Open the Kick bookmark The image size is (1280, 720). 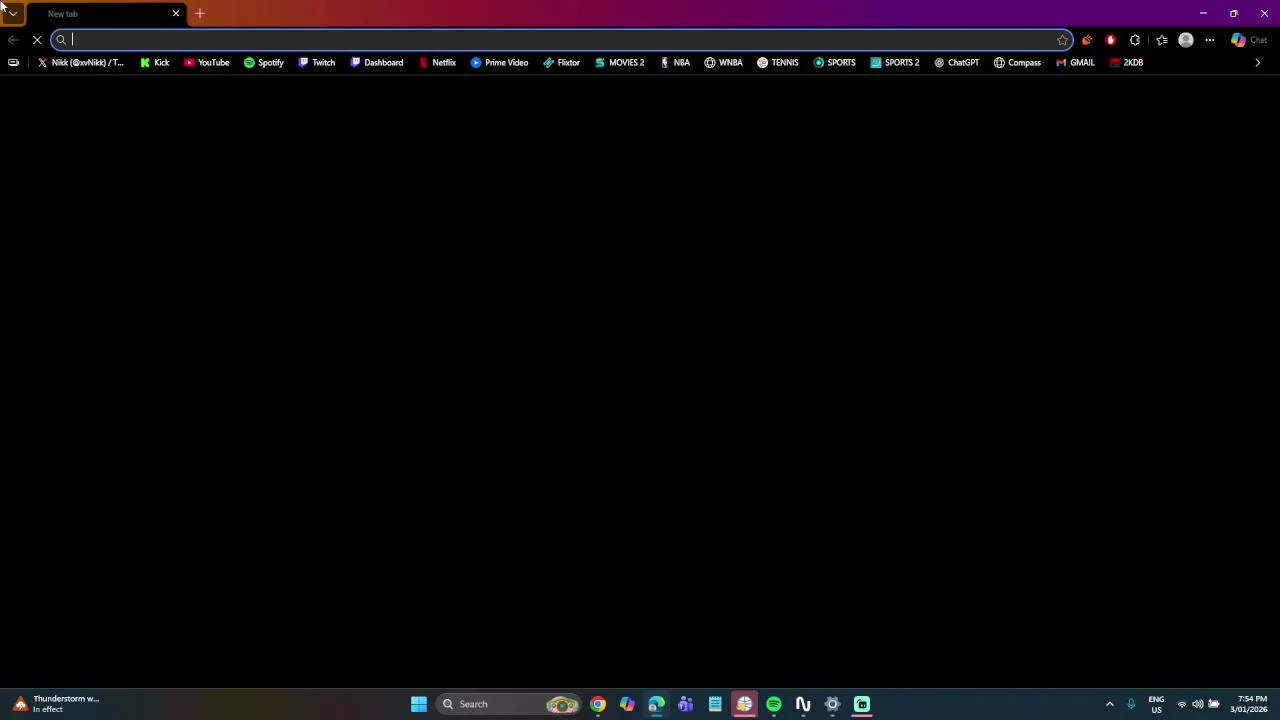(154, 62)
